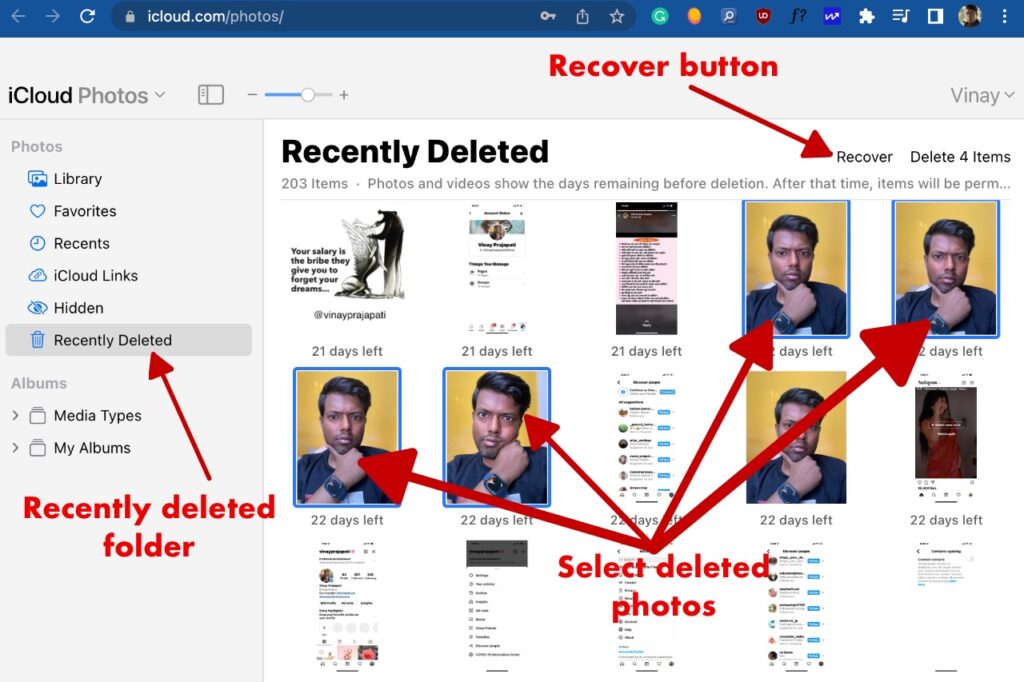Click the '203 Items' count text

pyautogui.click(x=315, y=184)
